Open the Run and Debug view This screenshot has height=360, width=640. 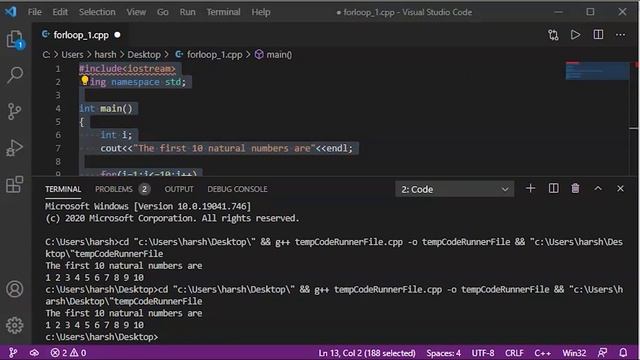[x=15, y=148]
